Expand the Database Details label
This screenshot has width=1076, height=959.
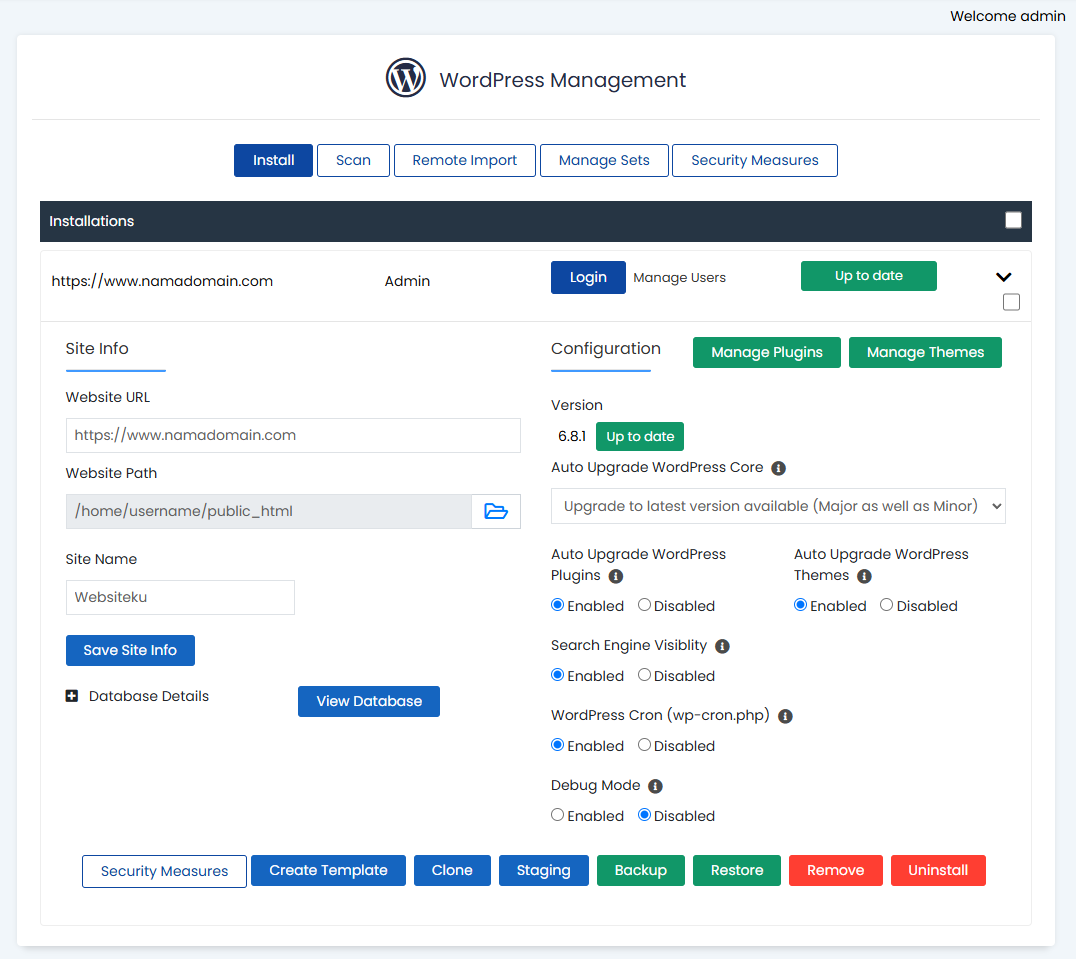click(149, 696)
